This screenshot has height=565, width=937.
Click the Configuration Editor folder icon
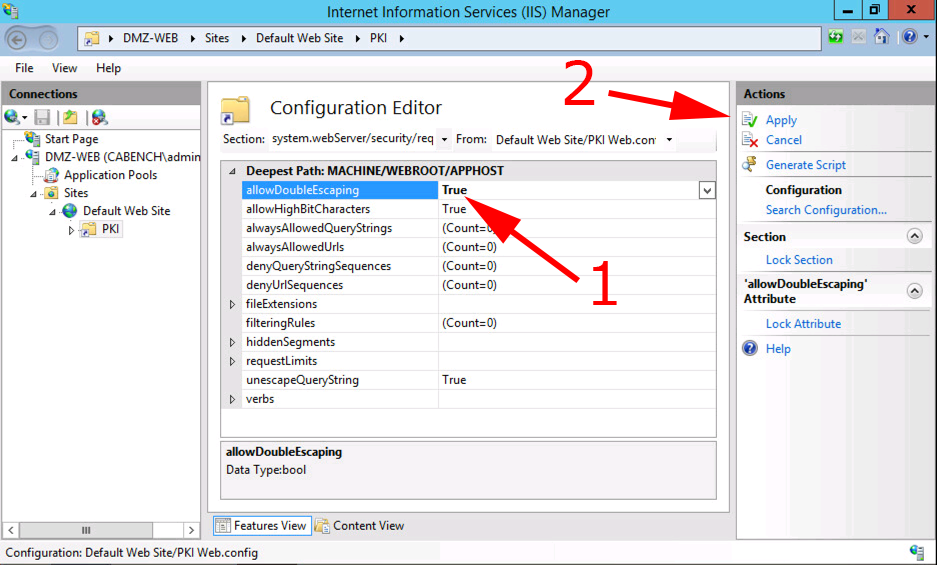coord(235,110)
